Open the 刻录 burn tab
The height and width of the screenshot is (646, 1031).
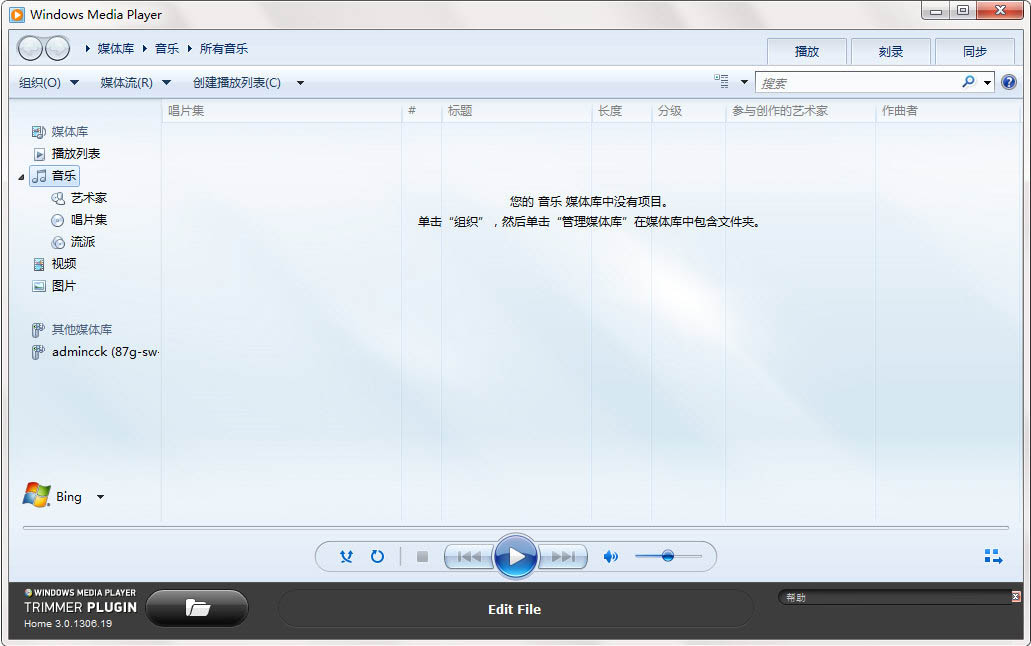(x=891, y=51)
